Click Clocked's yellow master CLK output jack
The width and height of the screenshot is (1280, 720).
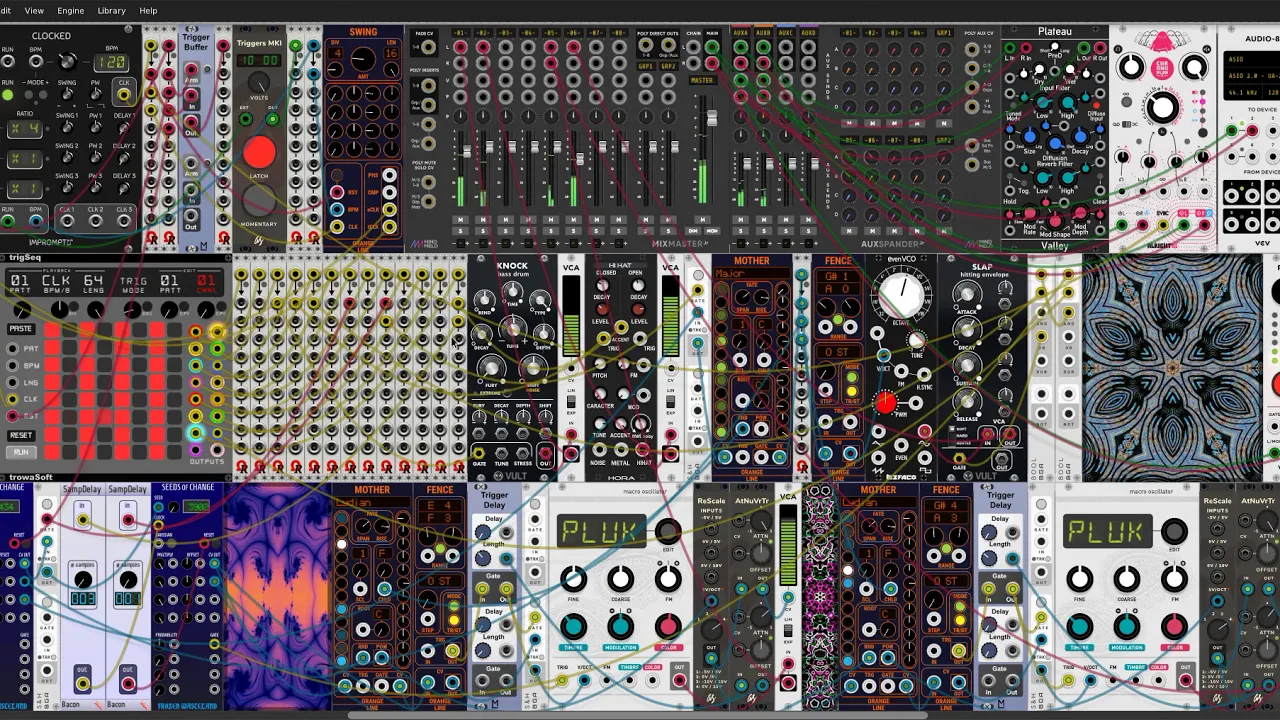[124, 94]
